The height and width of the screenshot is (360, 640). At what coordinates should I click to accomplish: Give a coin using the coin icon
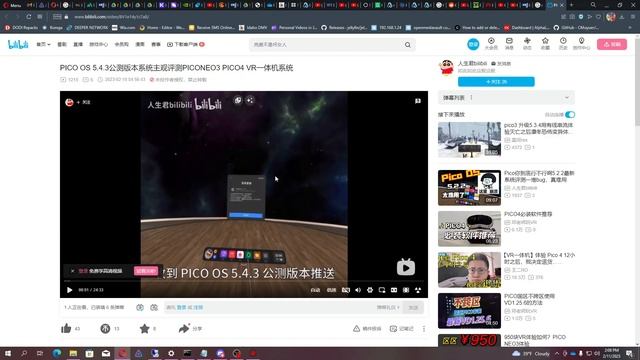(x=105, y=328)
